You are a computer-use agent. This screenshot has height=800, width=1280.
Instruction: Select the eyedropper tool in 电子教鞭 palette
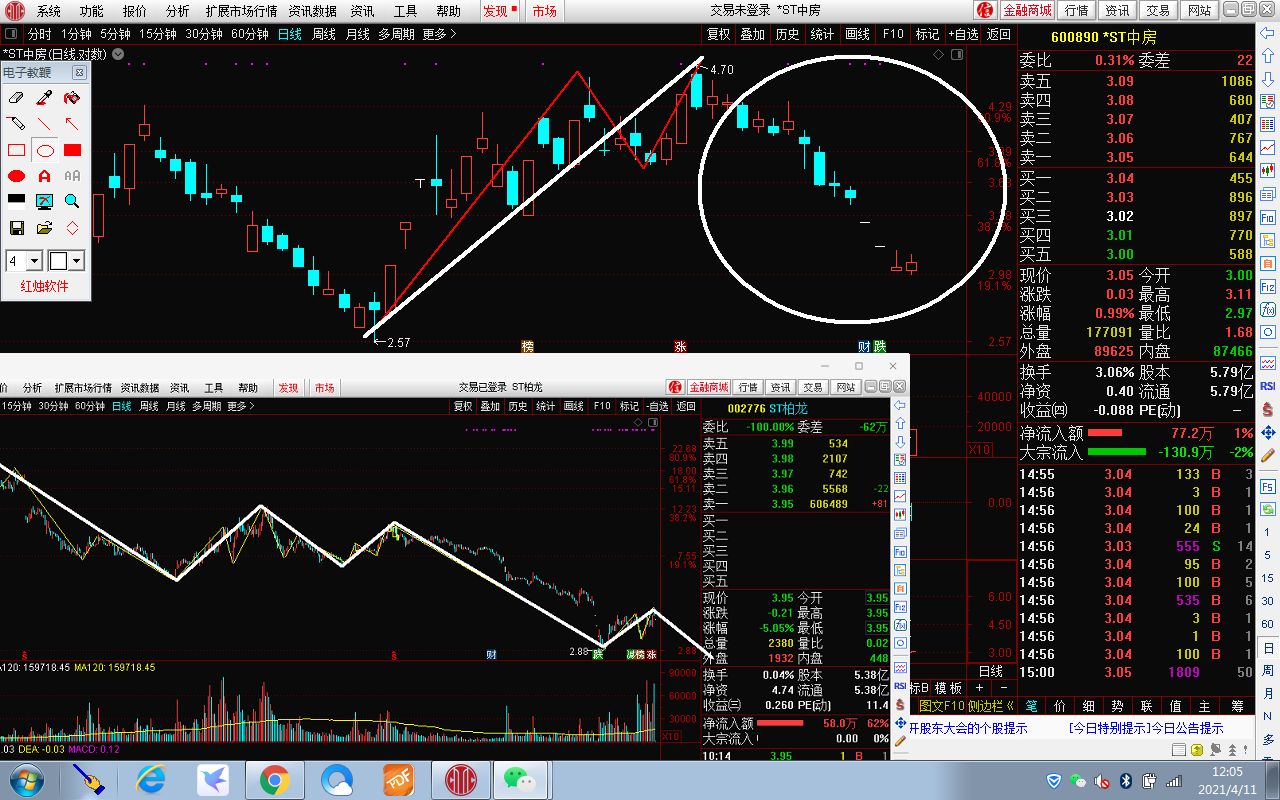pos(44,98)
